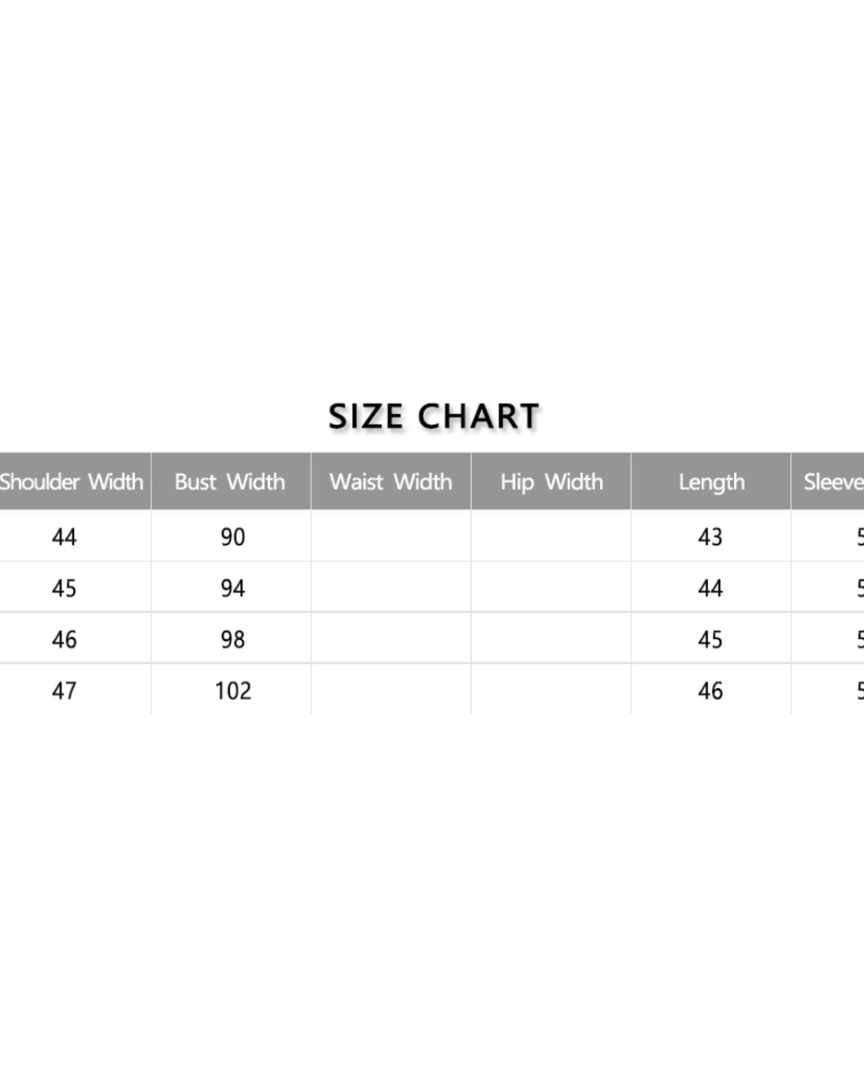Image resolution: width=864 pixels, height=1080 pixels.
Task: Select the Shoulder Width column header
Action: (x=72, y=482)
